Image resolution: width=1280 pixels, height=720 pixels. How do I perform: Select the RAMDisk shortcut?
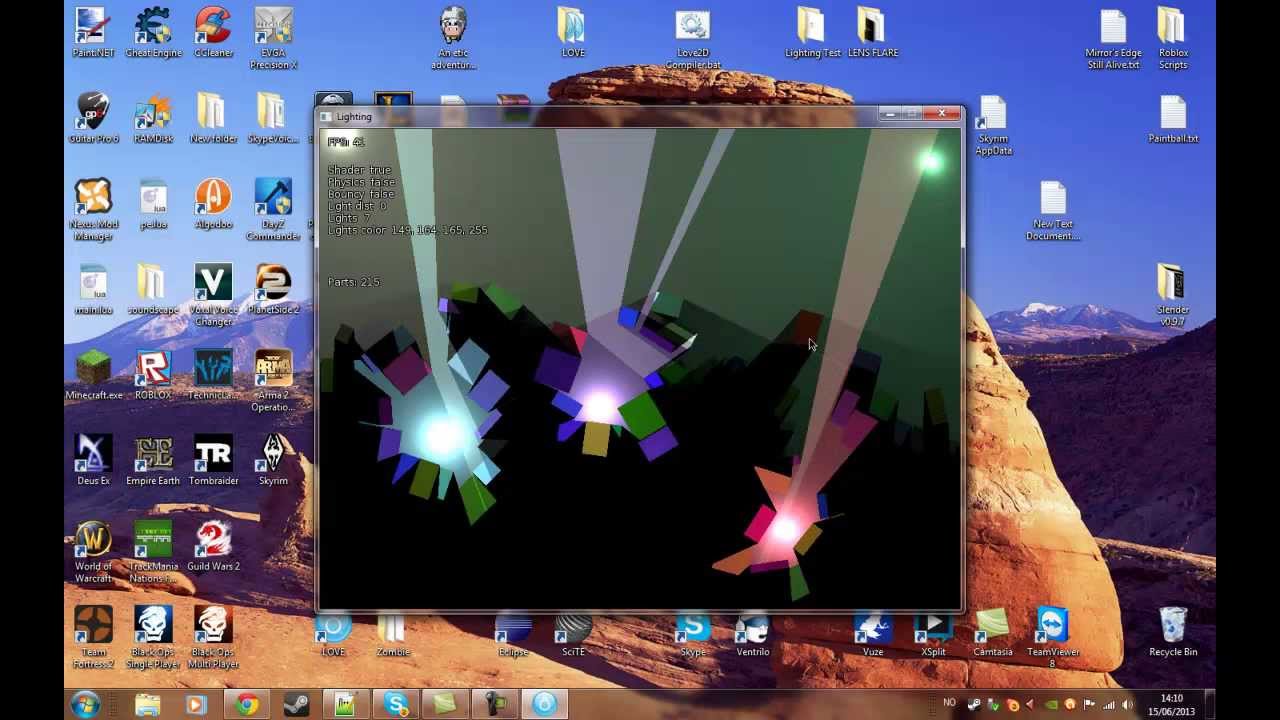coord(153,119)
